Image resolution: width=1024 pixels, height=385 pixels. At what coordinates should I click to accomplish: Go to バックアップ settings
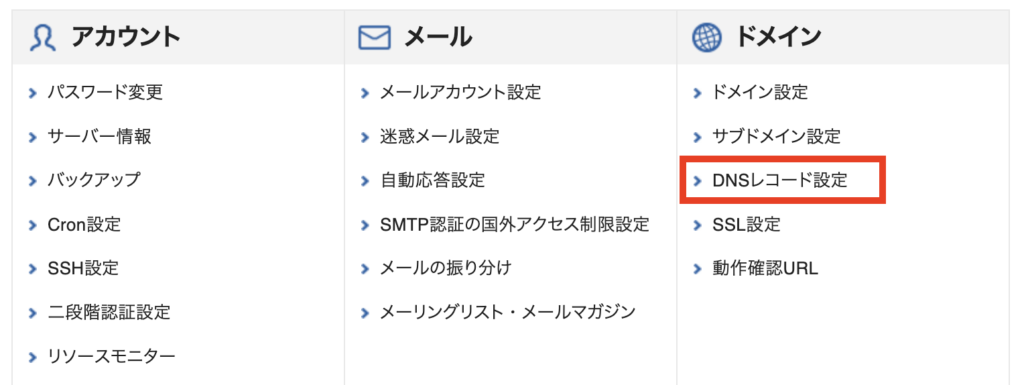(x=94, y=180)
